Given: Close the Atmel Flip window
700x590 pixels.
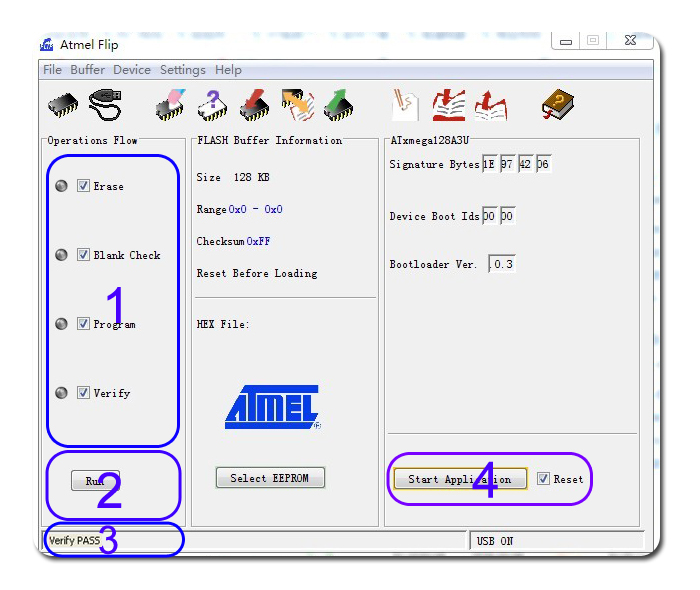Looking at the screenshot, I should coord(630,41).
